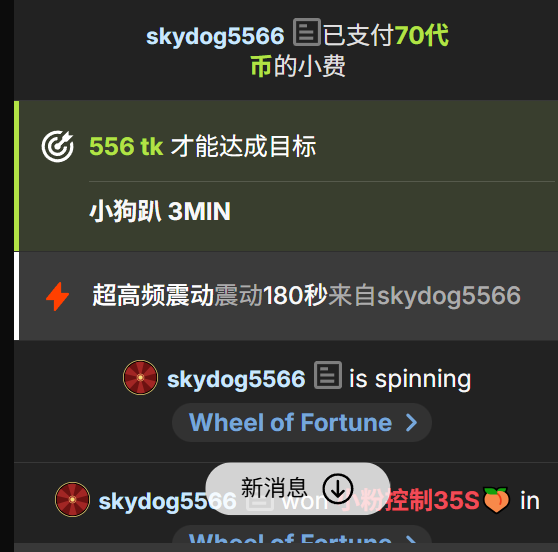Viewport: 558px width, 552px height.
Task: Open skydog5566 username in the spinning message
Action: point(236,379)
